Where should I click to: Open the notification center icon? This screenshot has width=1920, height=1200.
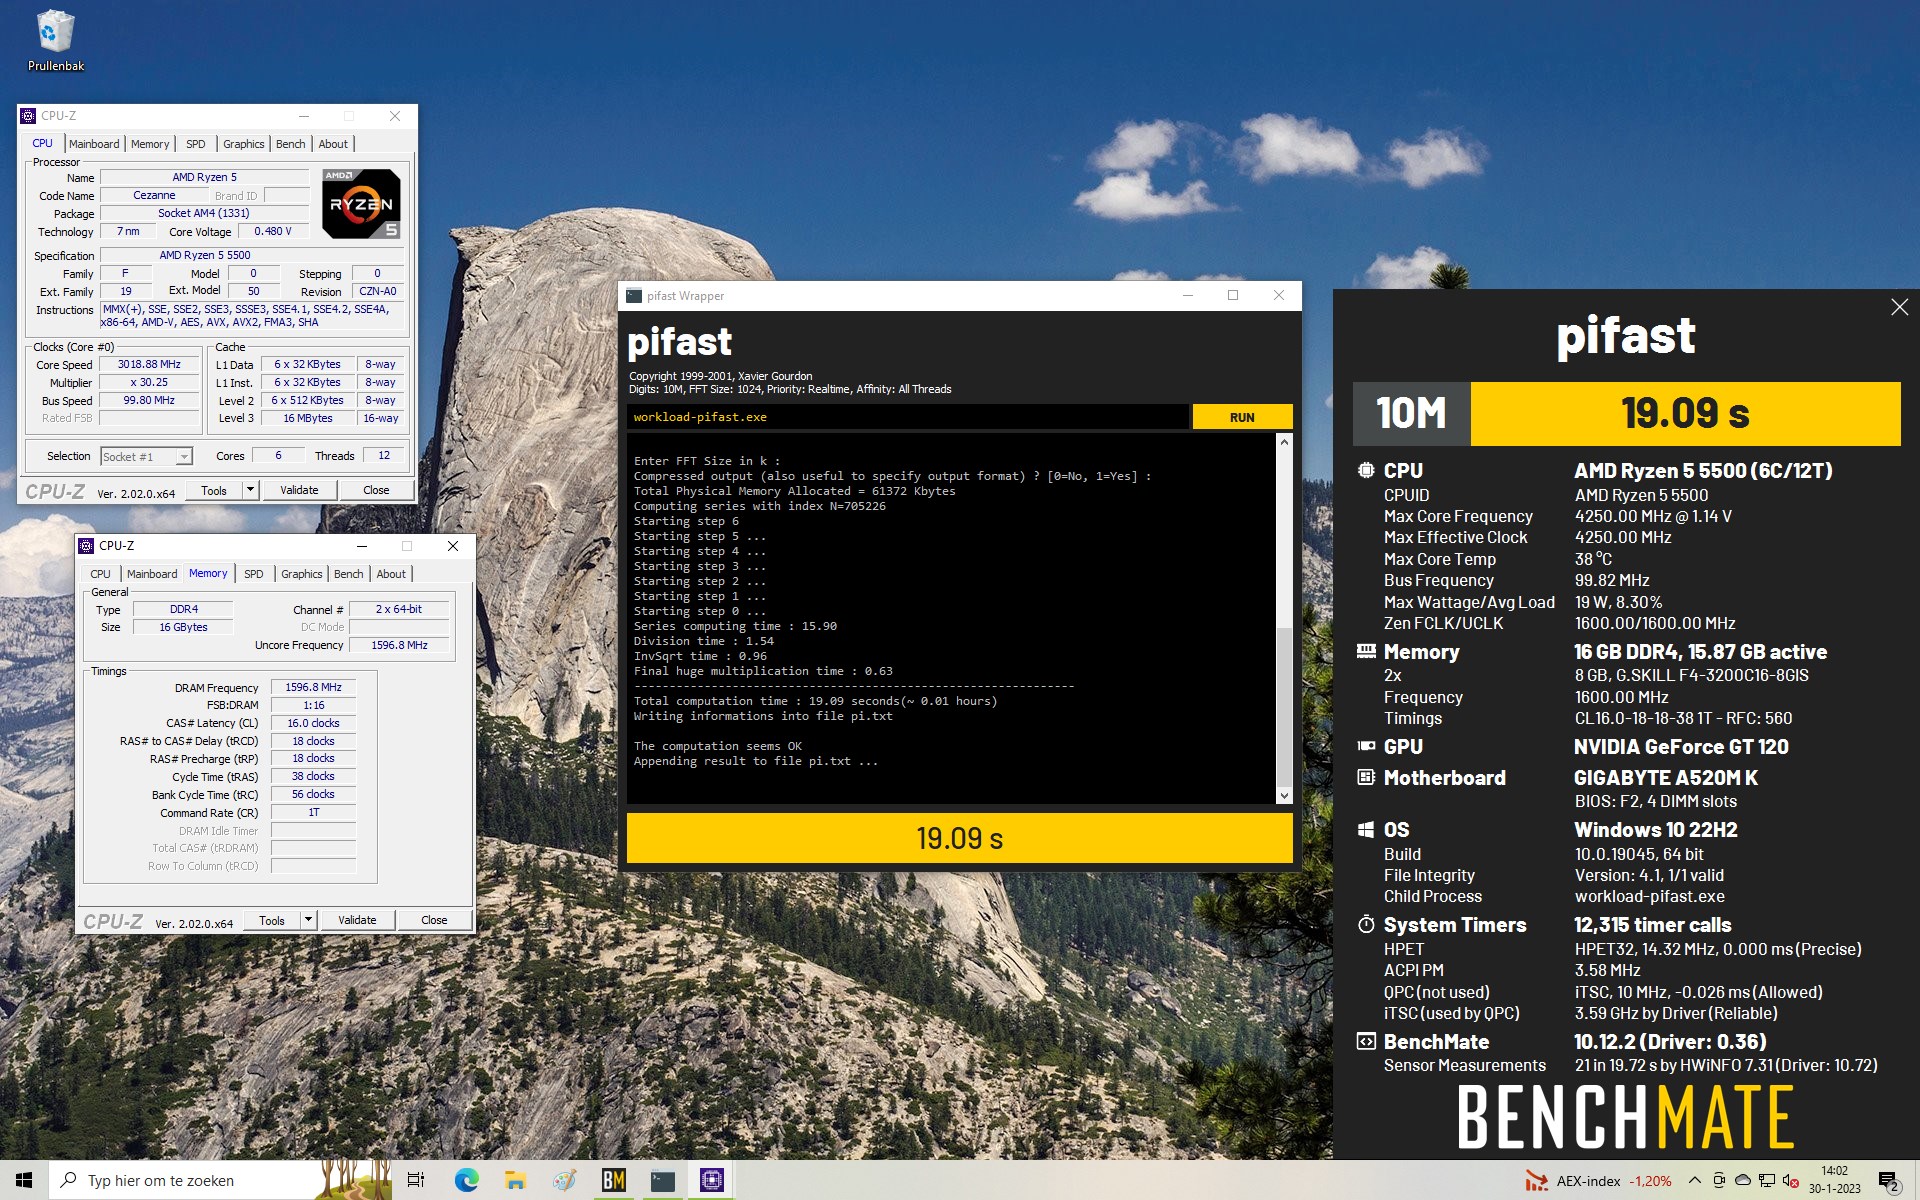click(x=1888, y=1181)
